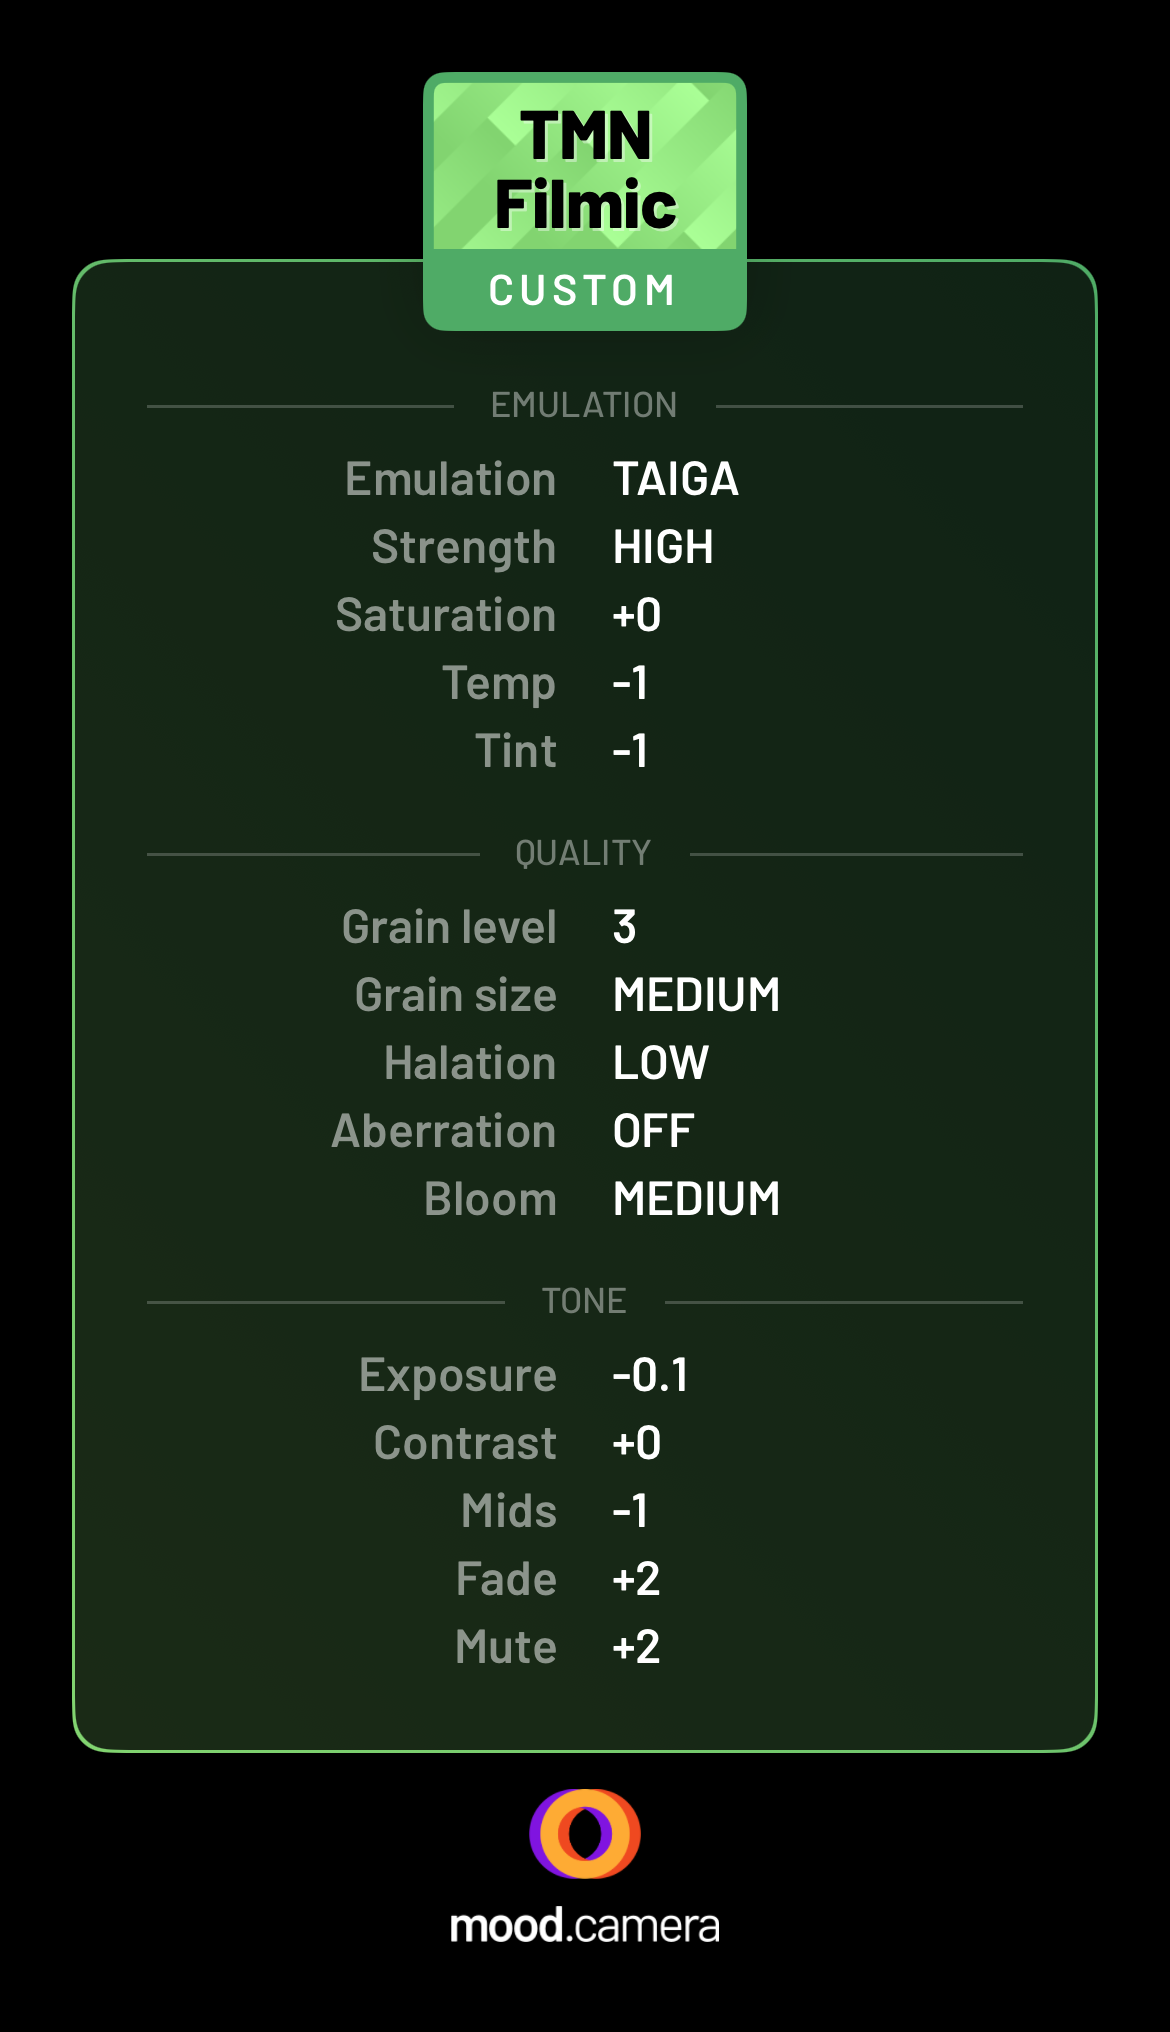
Task: Click the Fade +2 value
Action: [x=637, y=1579]
